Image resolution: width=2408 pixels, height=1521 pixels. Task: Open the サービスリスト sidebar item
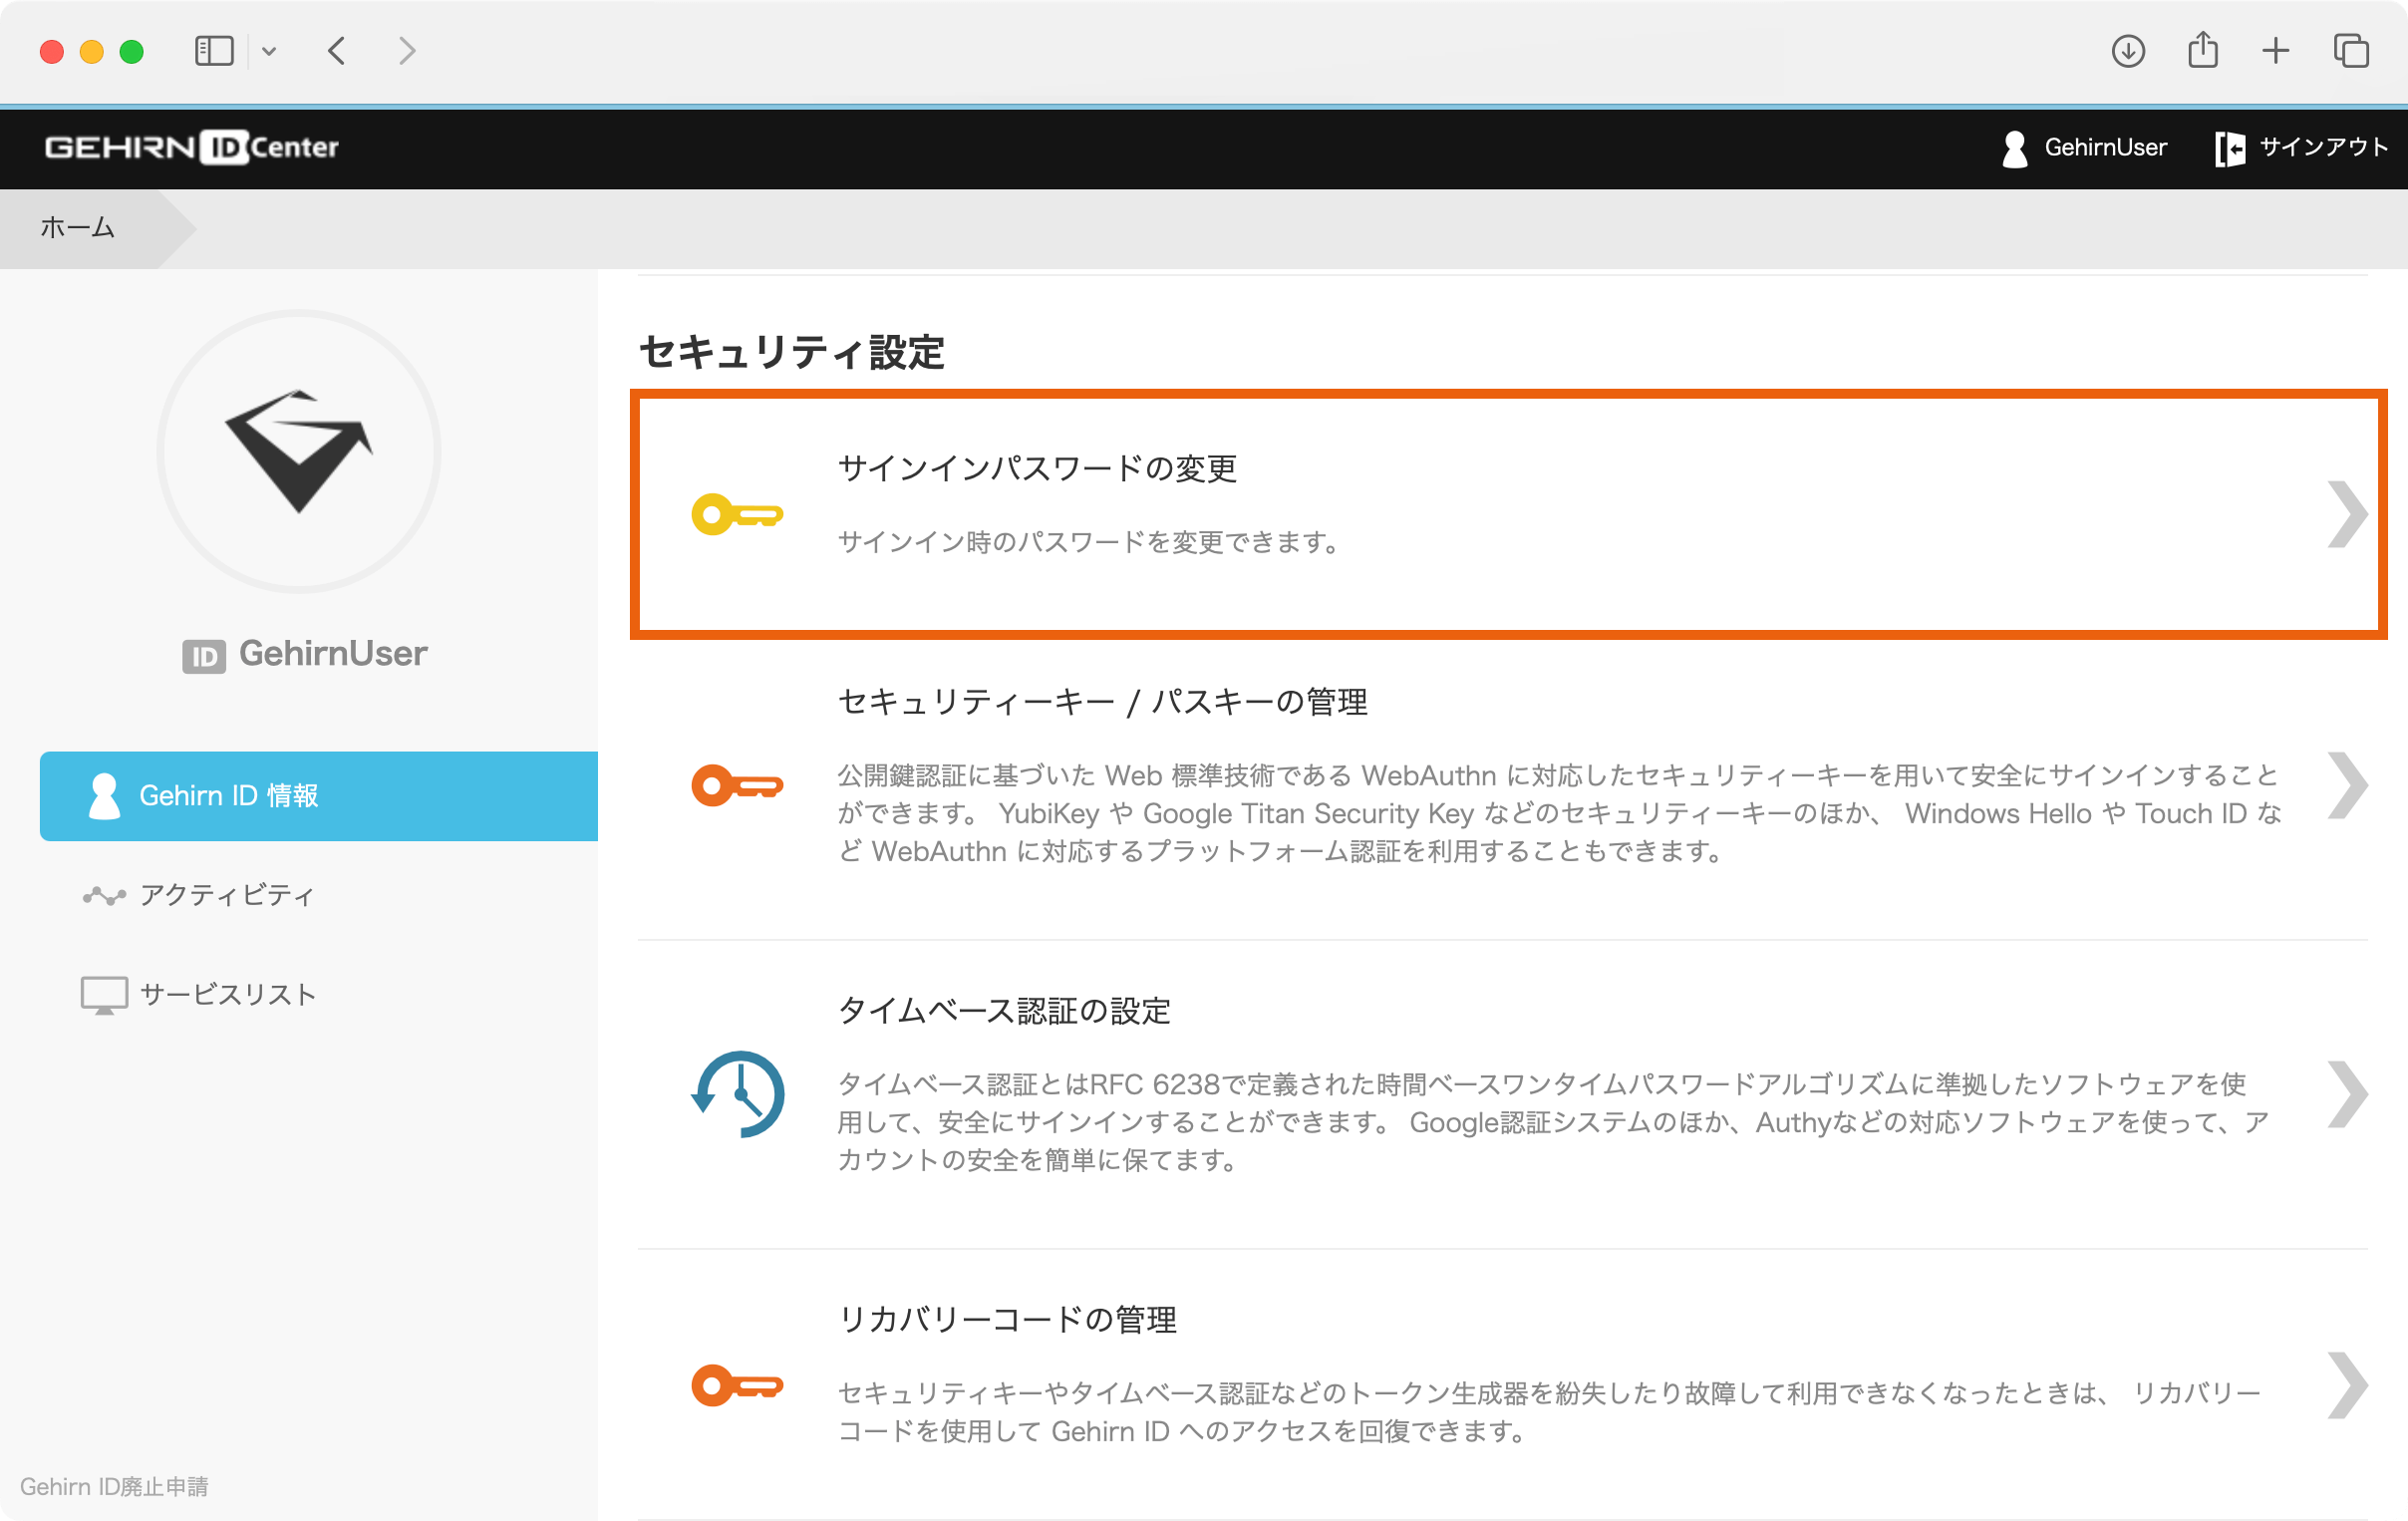click(227, 994)
